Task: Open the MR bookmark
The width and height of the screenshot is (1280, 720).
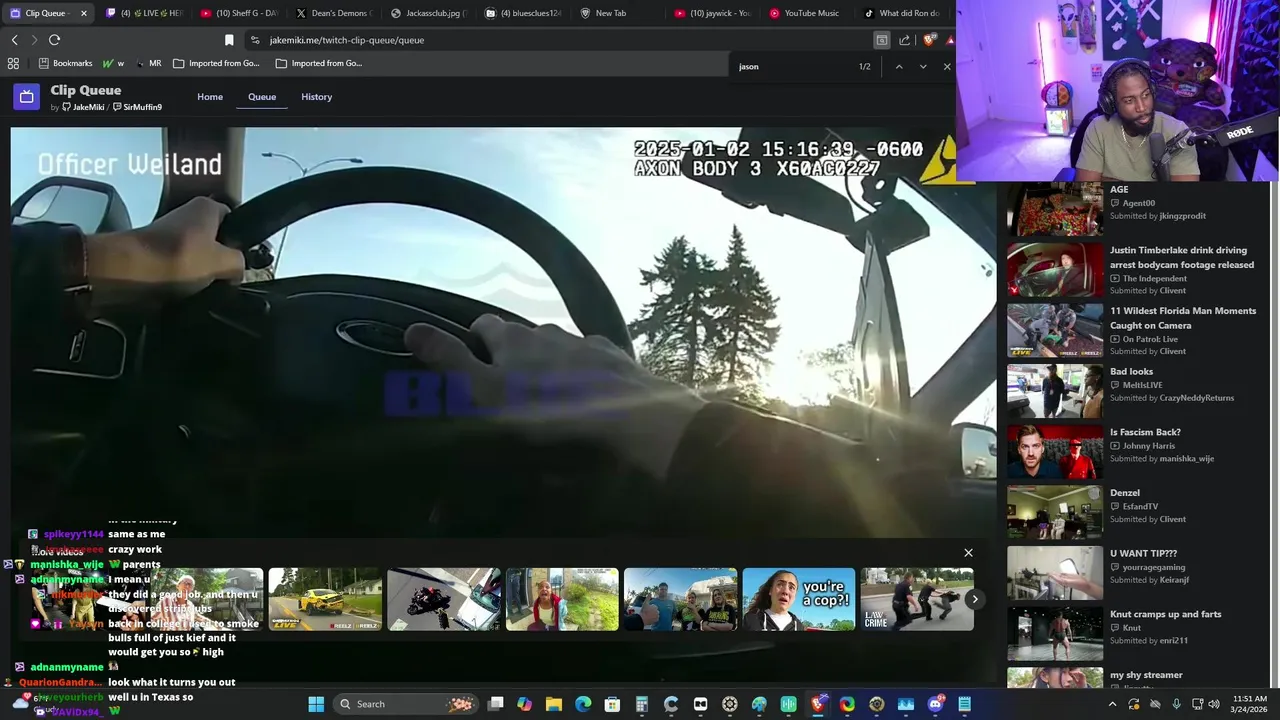Action: point(148,63)
